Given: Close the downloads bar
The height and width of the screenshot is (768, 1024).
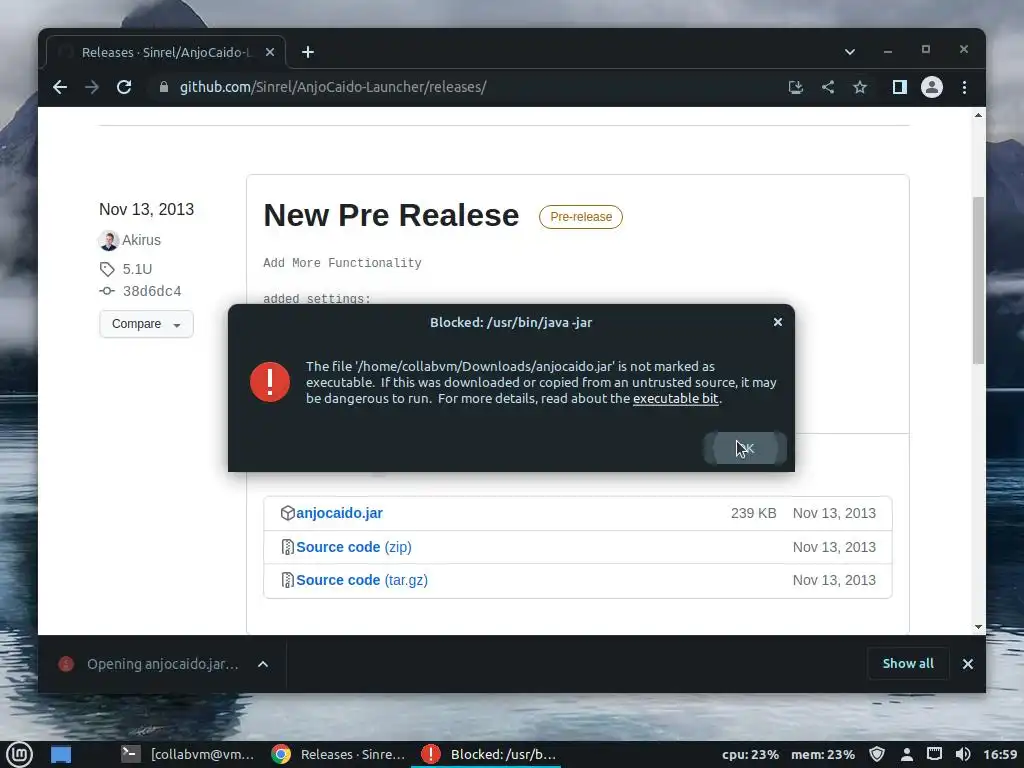Looking at the screenshot, I should (968, 664).
